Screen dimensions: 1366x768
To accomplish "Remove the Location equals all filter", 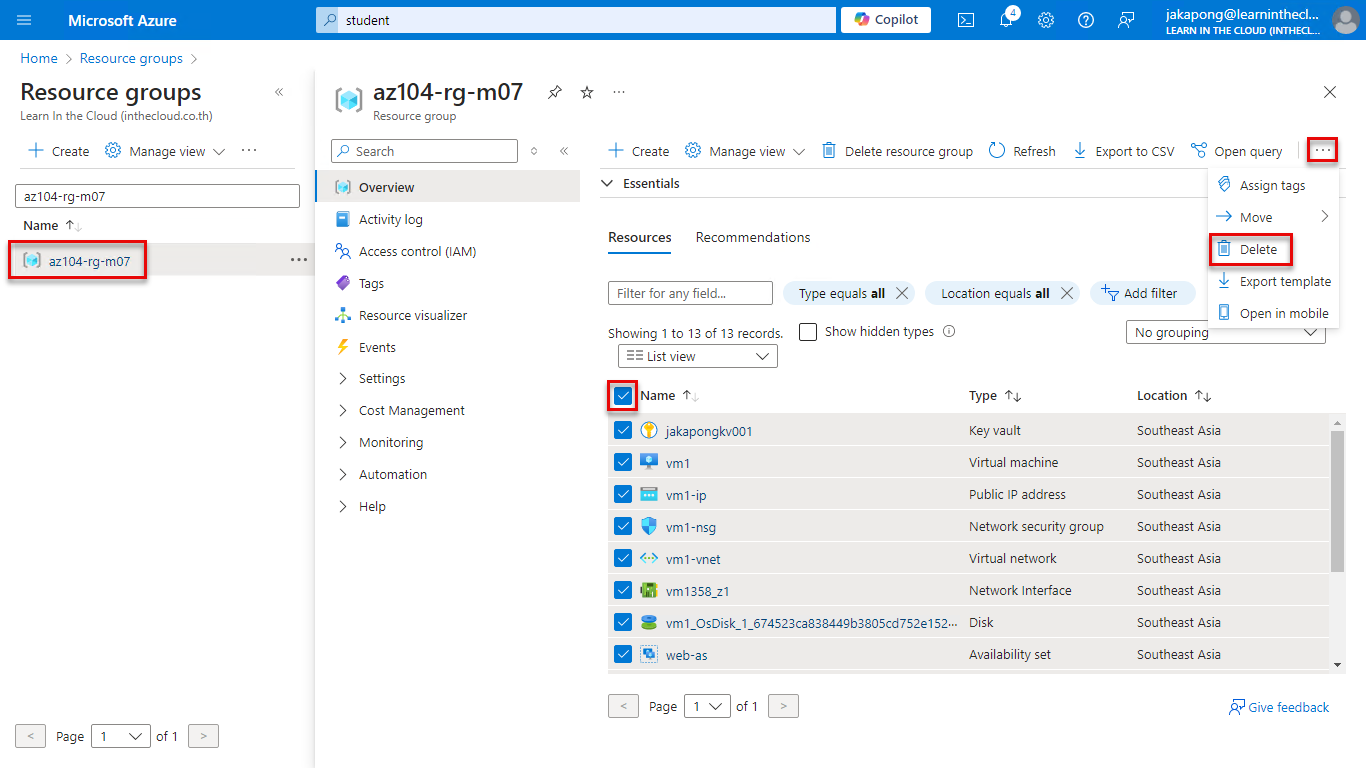I will pos(1067,293).
